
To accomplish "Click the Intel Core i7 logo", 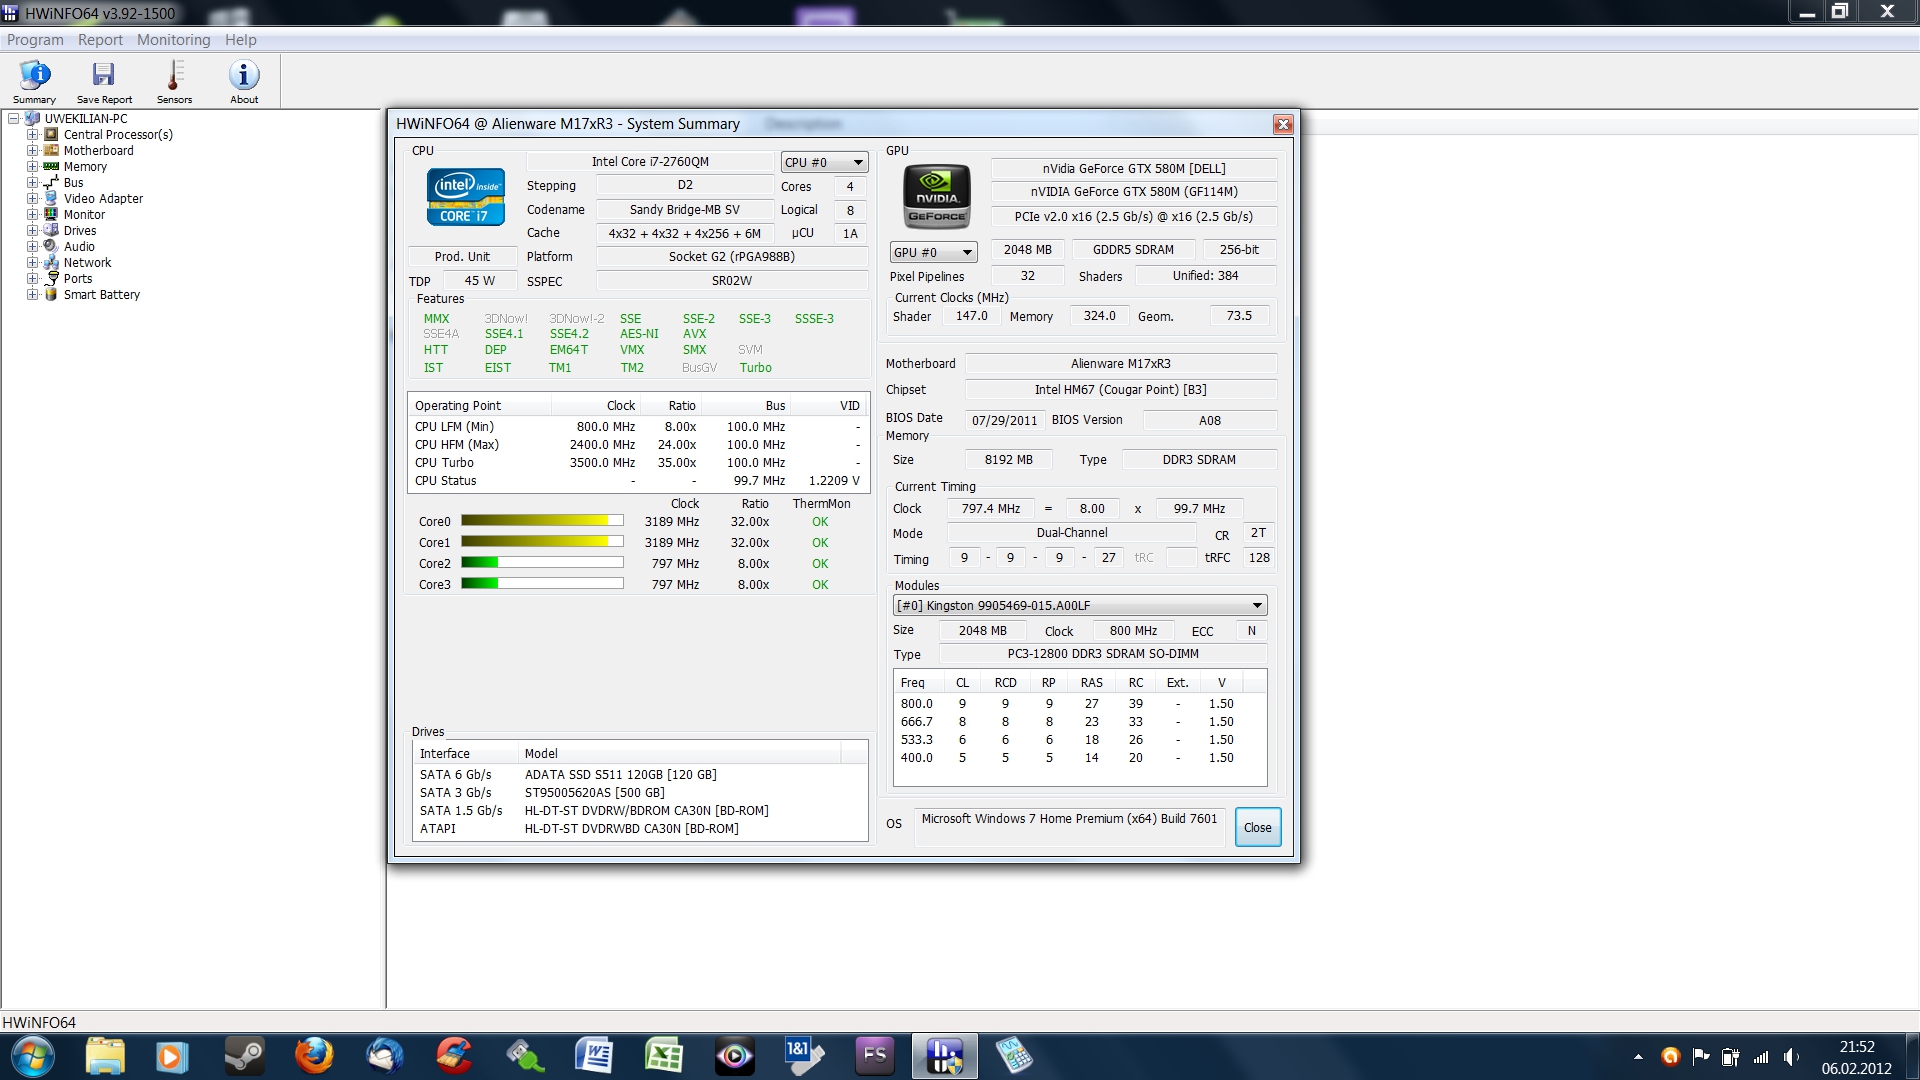I will (x=465, y=197).
